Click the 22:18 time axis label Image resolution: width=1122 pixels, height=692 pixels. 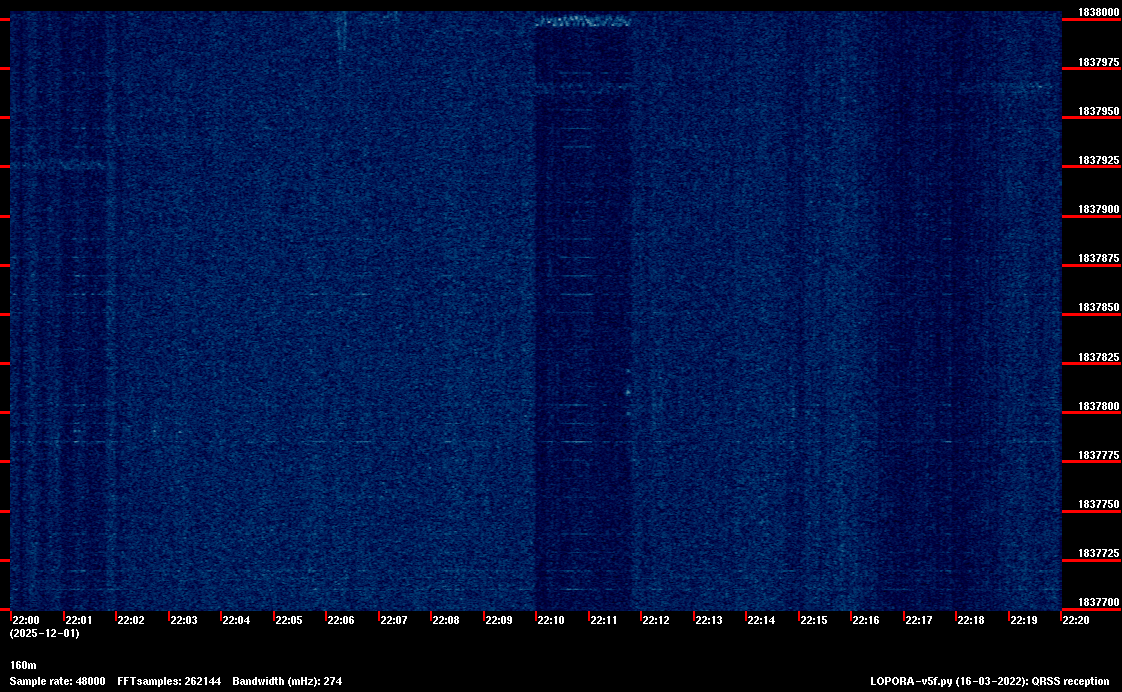tap(971, 620)
